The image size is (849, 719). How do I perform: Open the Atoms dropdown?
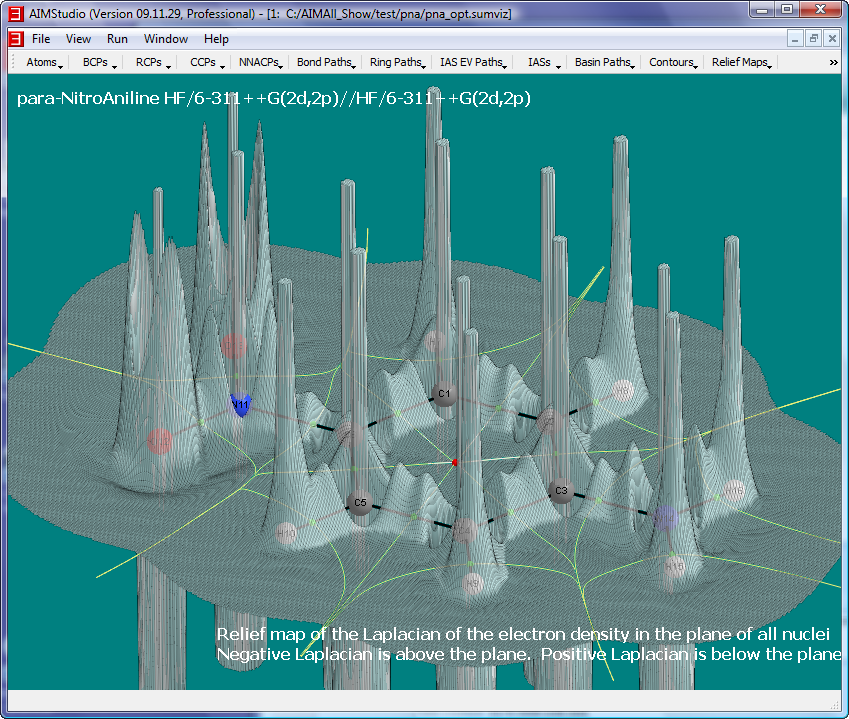[45, 62]
